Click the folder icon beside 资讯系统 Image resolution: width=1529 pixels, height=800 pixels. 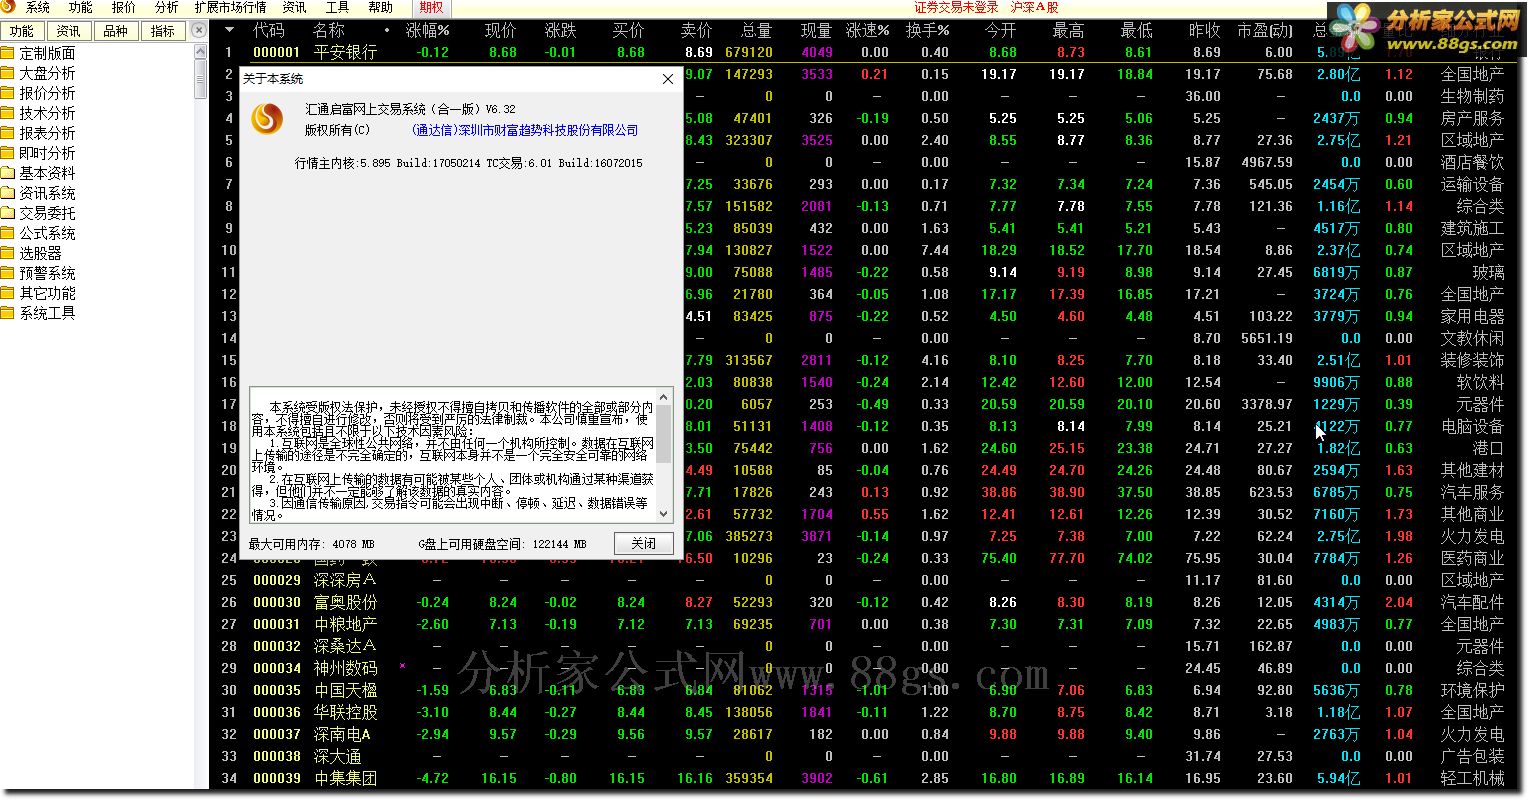click(8, 193)
